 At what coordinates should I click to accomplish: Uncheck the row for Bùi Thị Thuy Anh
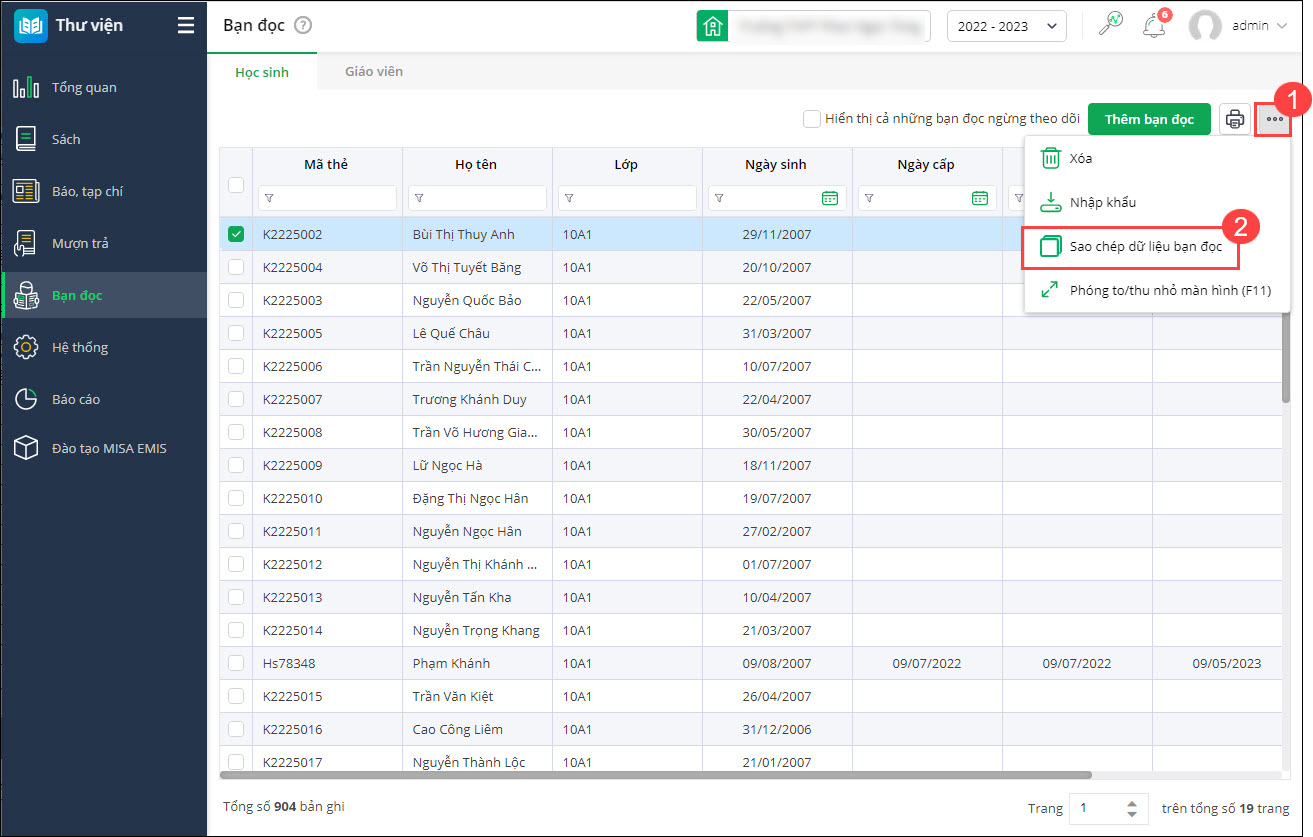(236, 234)
